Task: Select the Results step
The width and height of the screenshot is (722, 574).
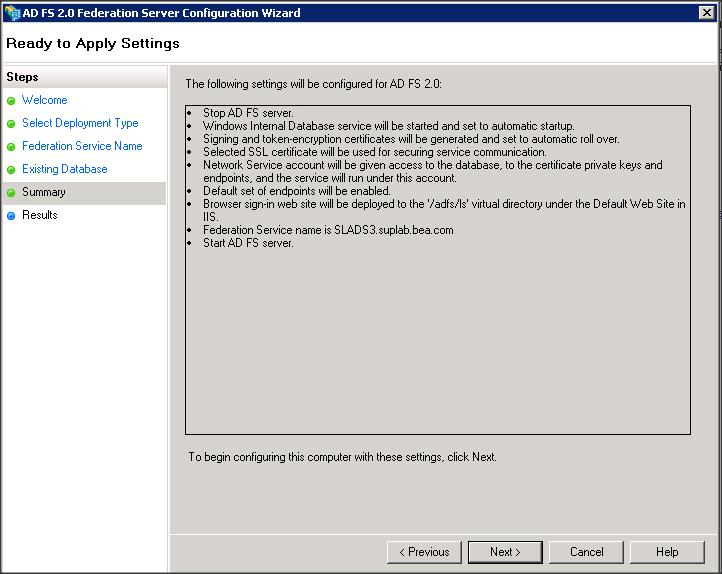Action: click(40, 215)
